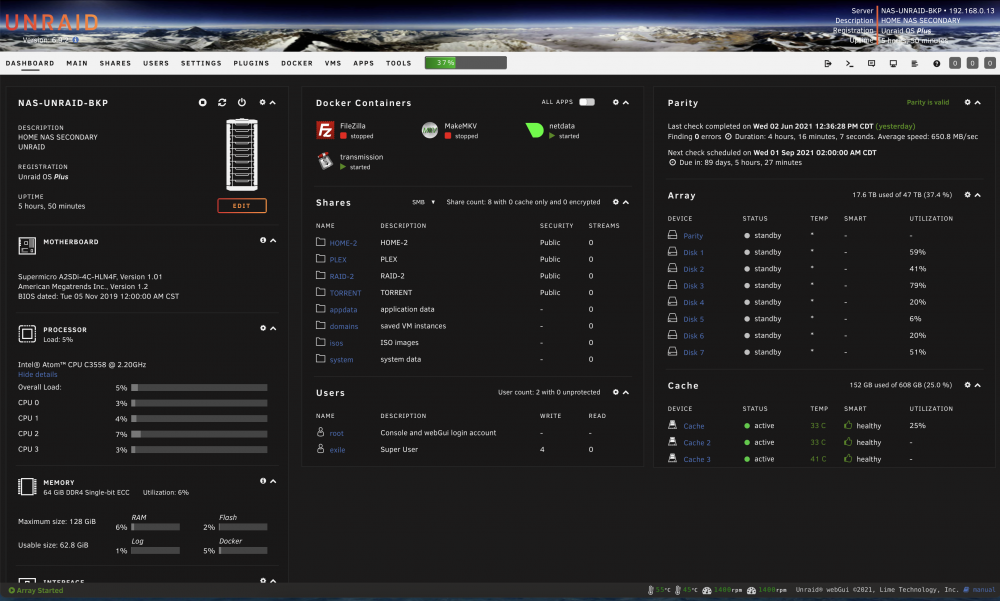The height and width of the screenshot is (601, 1000).
Task: Collapse the Motherboard section
Action: pos(273,241)
